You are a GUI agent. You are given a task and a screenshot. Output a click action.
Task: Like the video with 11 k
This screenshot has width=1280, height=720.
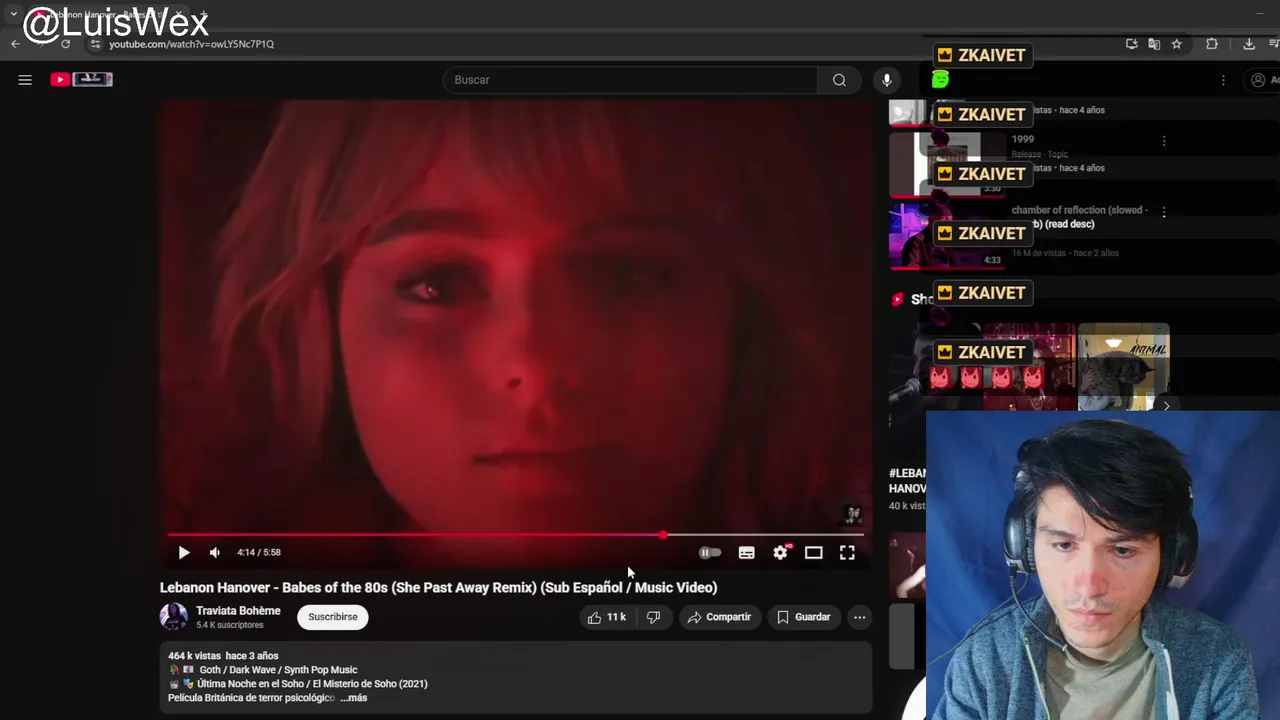[606, 617]
